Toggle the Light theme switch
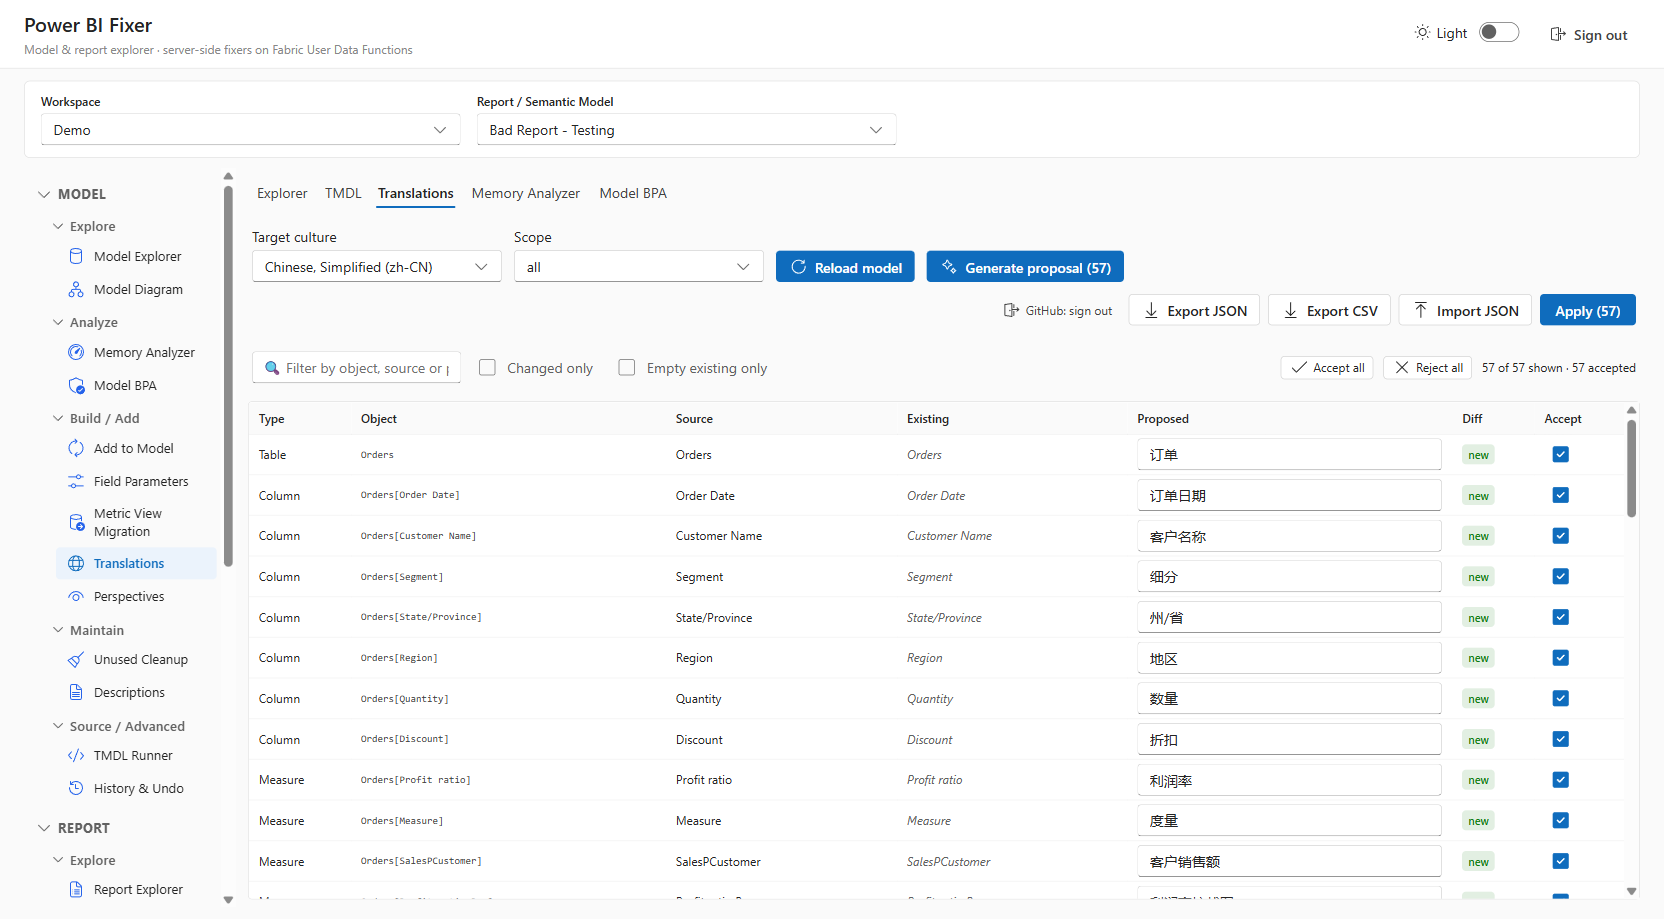The image size is (1664, 919). coord(1499,32)
